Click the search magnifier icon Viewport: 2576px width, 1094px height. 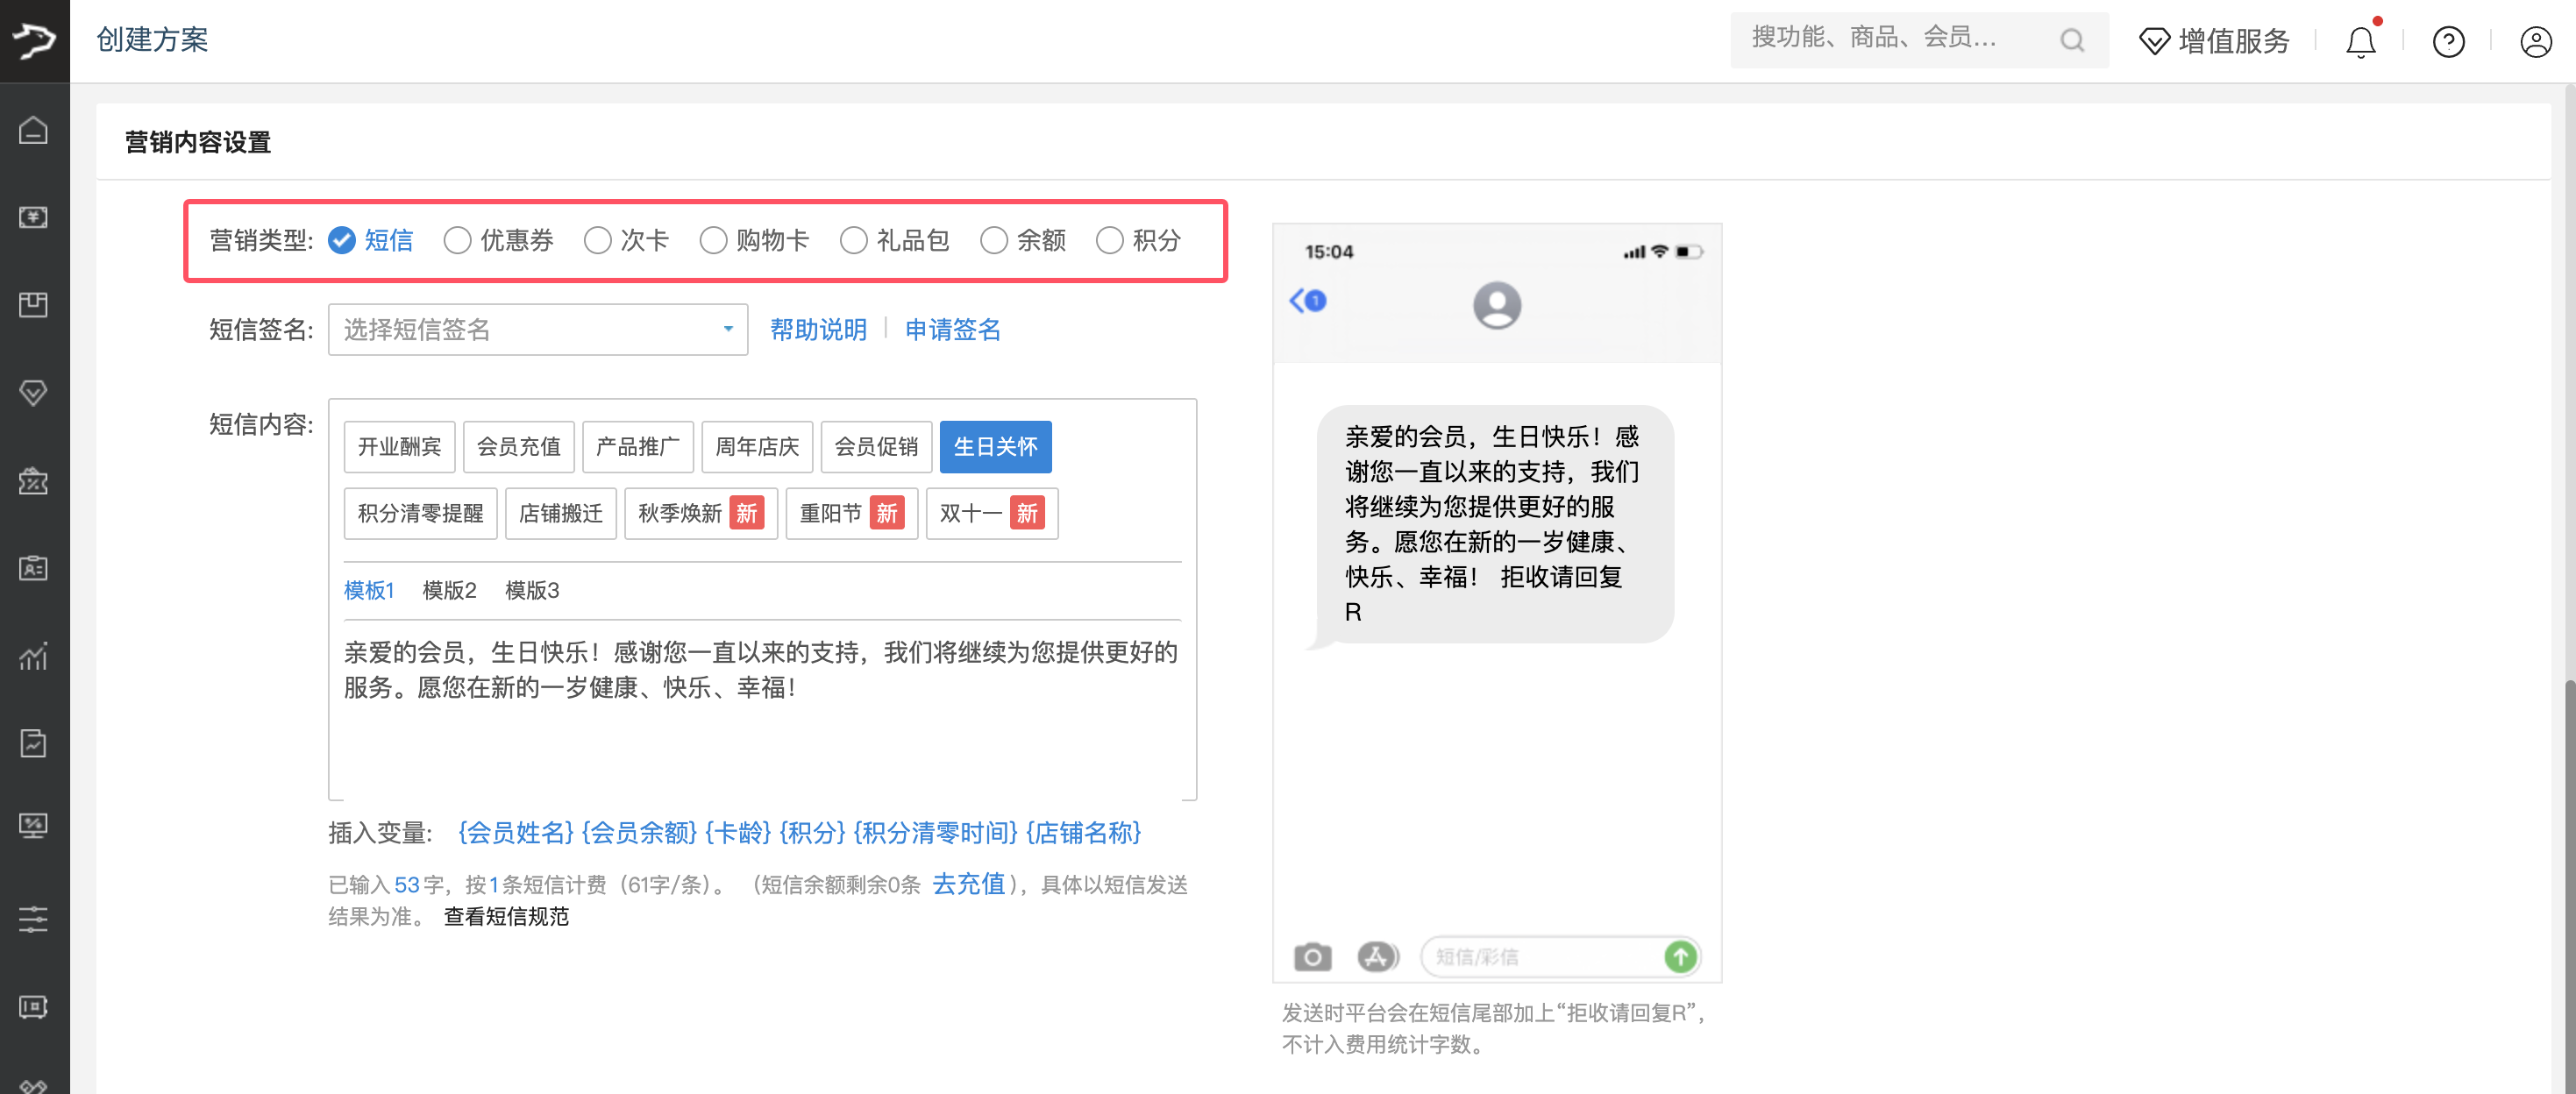[x=2072, y=41]
